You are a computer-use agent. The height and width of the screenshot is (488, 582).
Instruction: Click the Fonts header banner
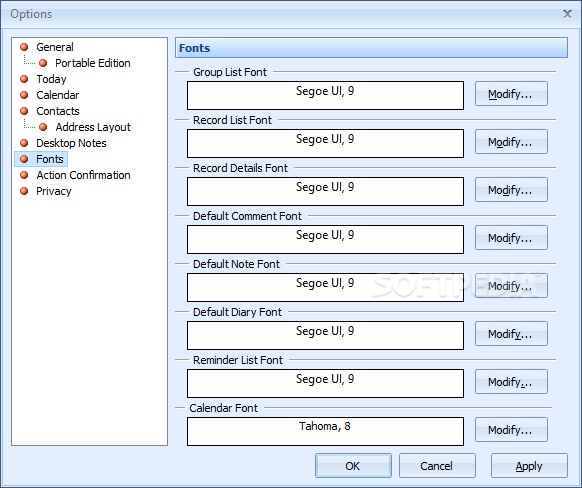coord(371,48)
